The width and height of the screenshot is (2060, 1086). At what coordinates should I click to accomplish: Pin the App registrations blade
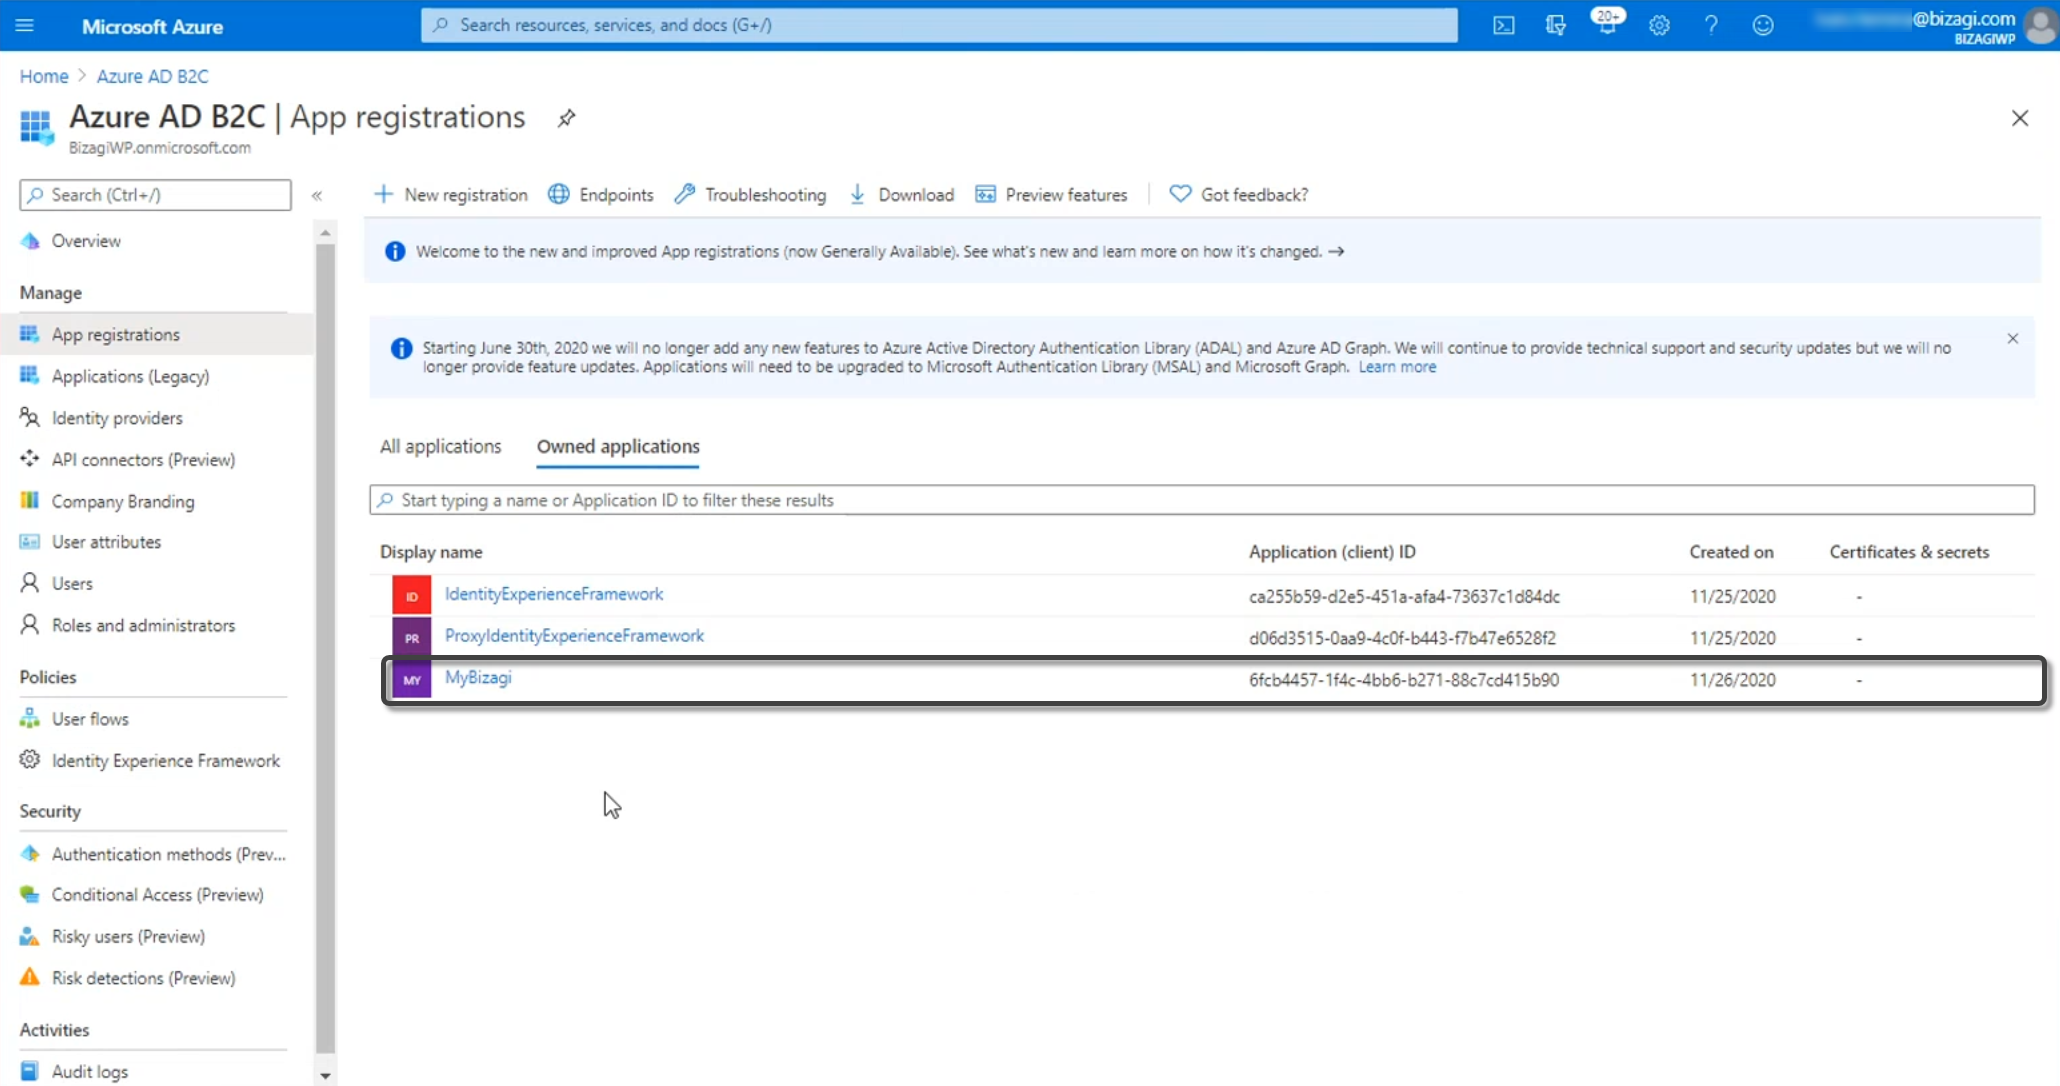click(x=566, y=118)
